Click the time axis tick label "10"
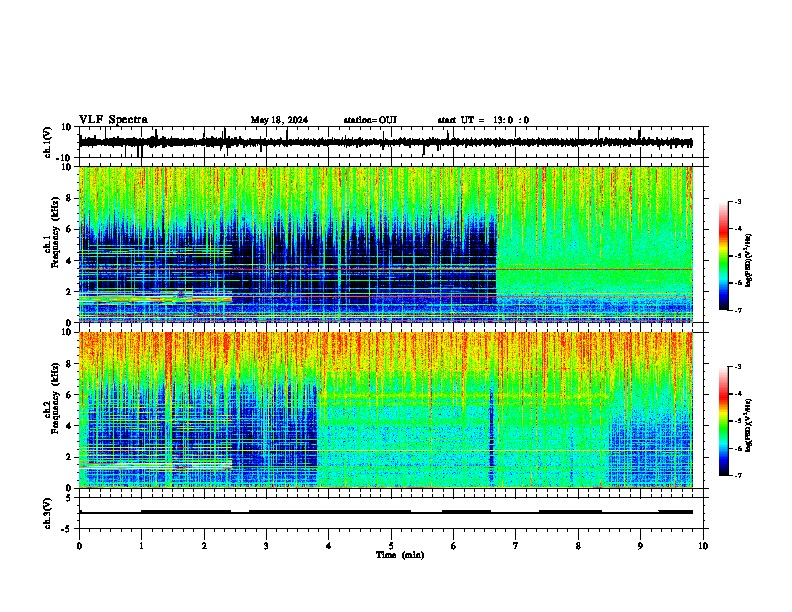The width and height of the screenshot is (792, 612). click(x=703, y=546)
